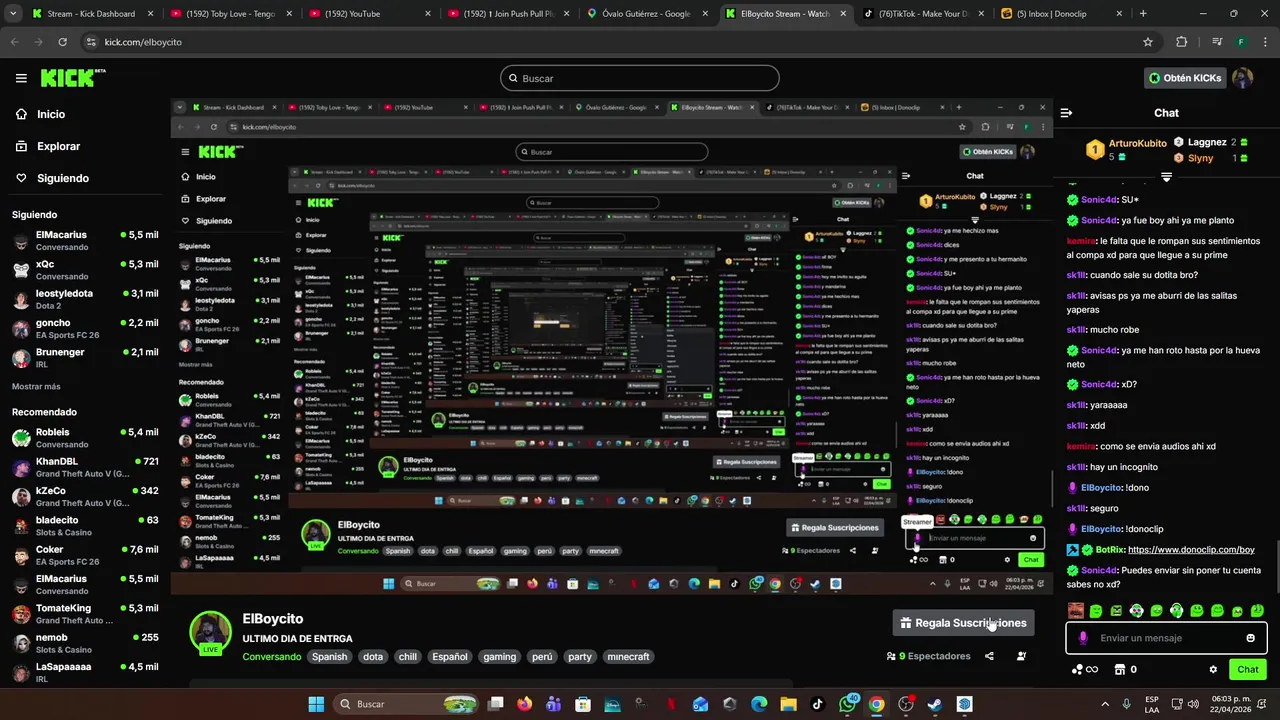1280x720 pixels.
Task: Click ArturoKubito in the chat leaderboard
Action: [x=1136, y=143]
